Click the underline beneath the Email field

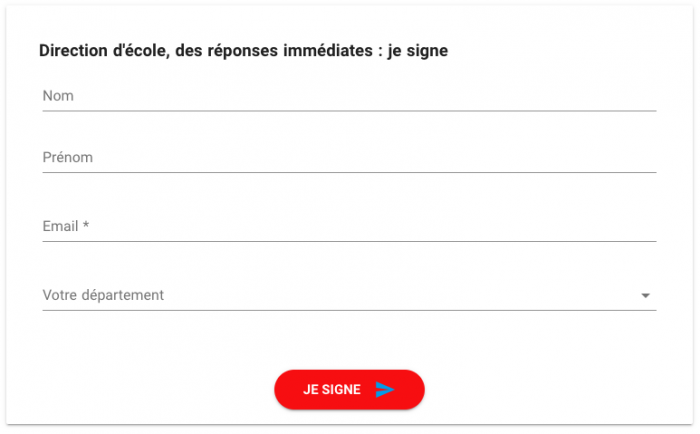pos(349,241)
